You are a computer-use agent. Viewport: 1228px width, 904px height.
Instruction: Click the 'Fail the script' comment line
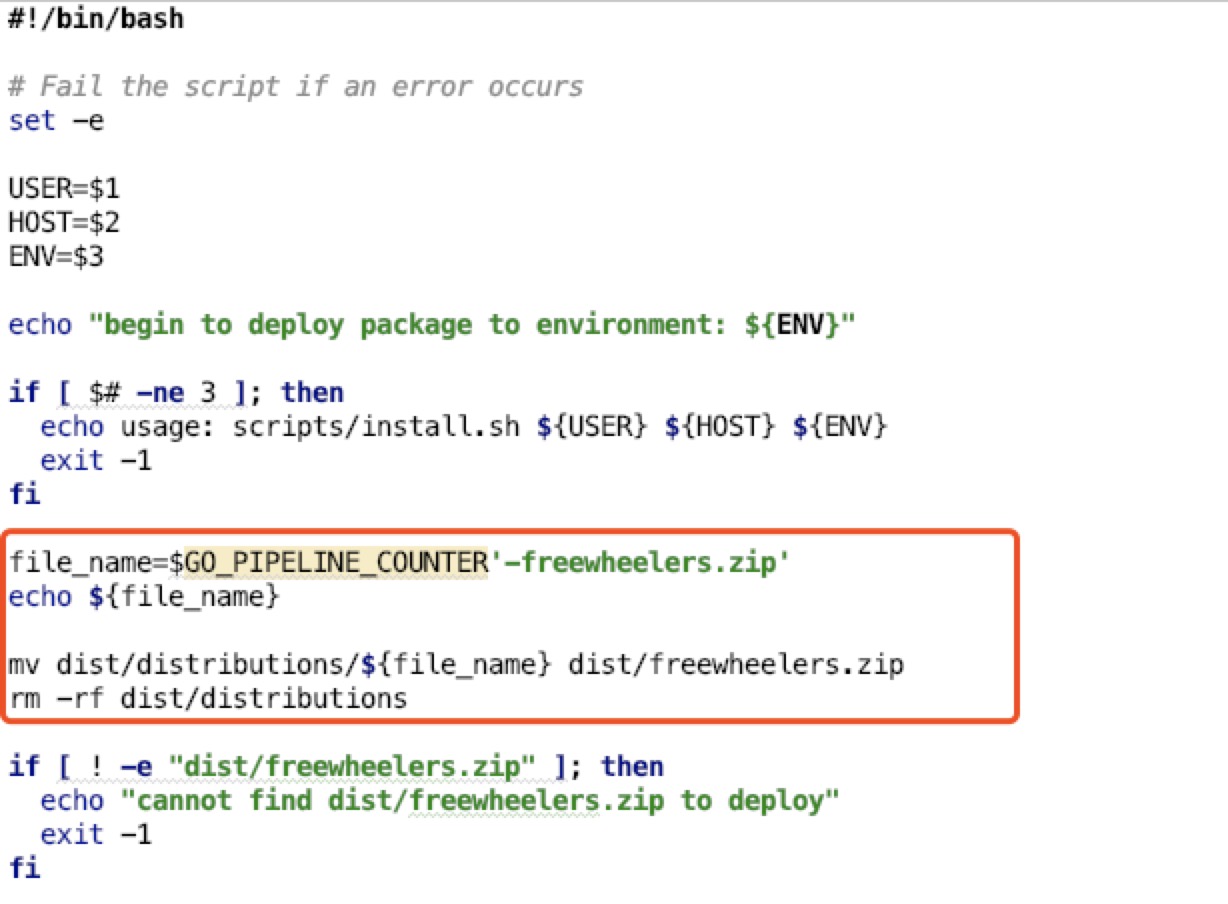coord(296,87)
